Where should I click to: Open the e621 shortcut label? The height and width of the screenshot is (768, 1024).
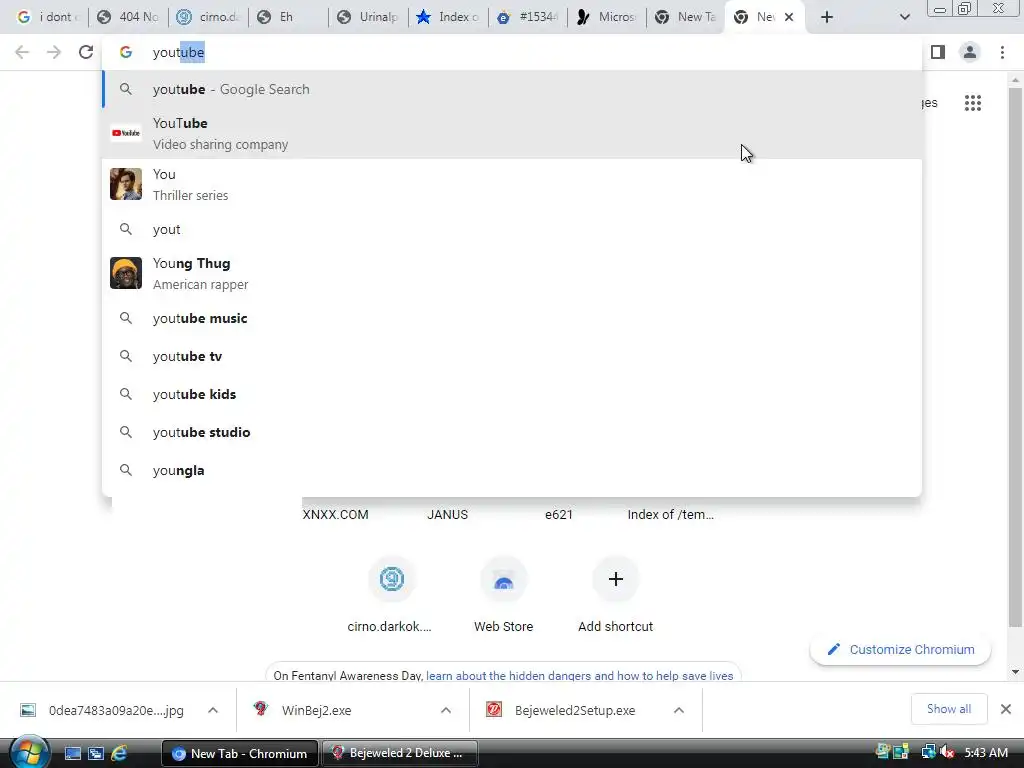click(559, 515)
